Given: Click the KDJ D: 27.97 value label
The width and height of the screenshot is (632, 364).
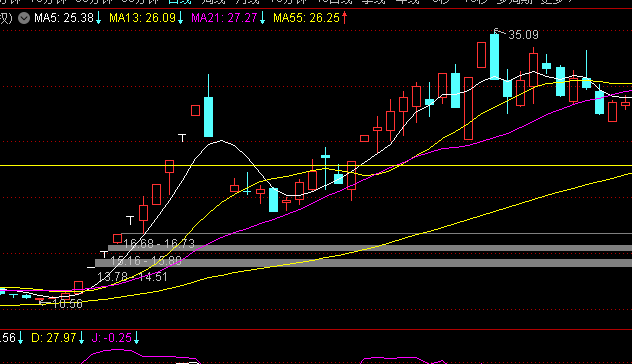Looking at the screenshot, I should [x=54, y=338].
